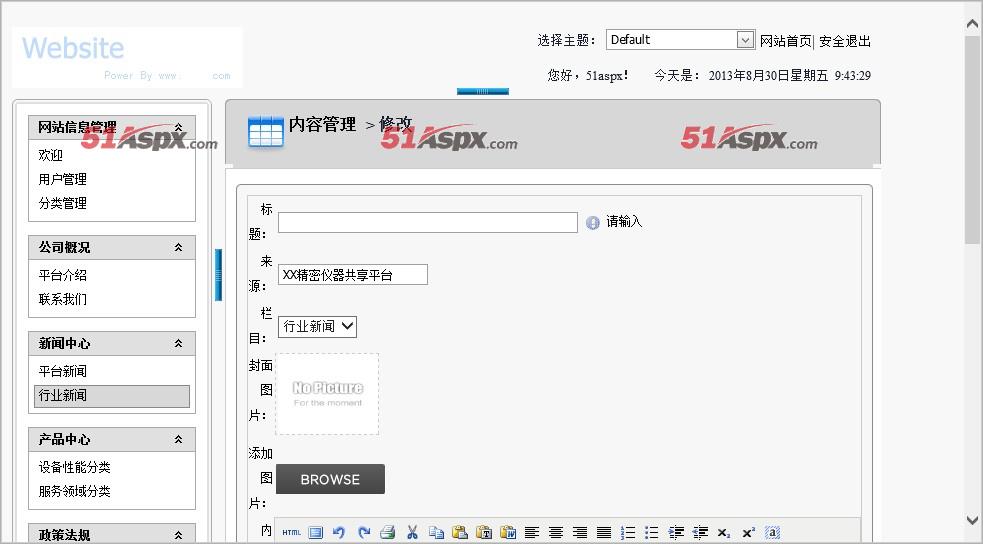Click 安全退出 to log out
Viewport: 983px width, 544px height.
coord(845,41)
